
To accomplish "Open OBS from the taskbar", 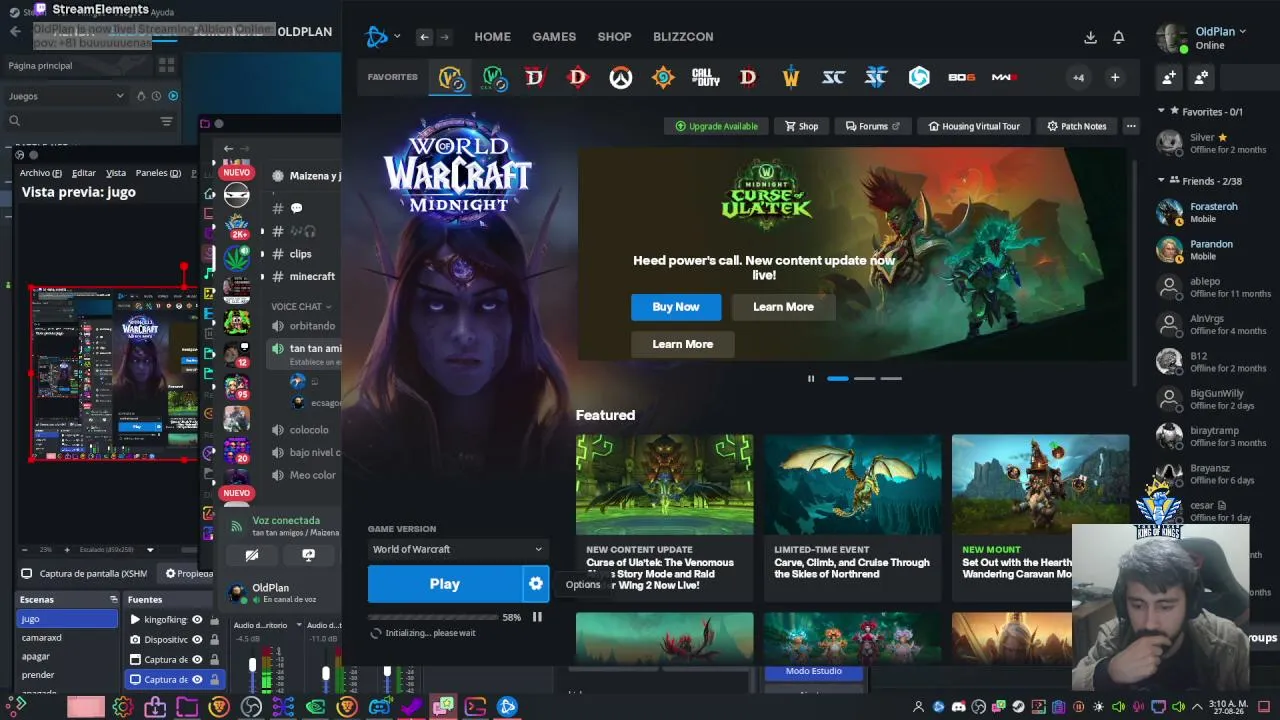I will [251, 707].
